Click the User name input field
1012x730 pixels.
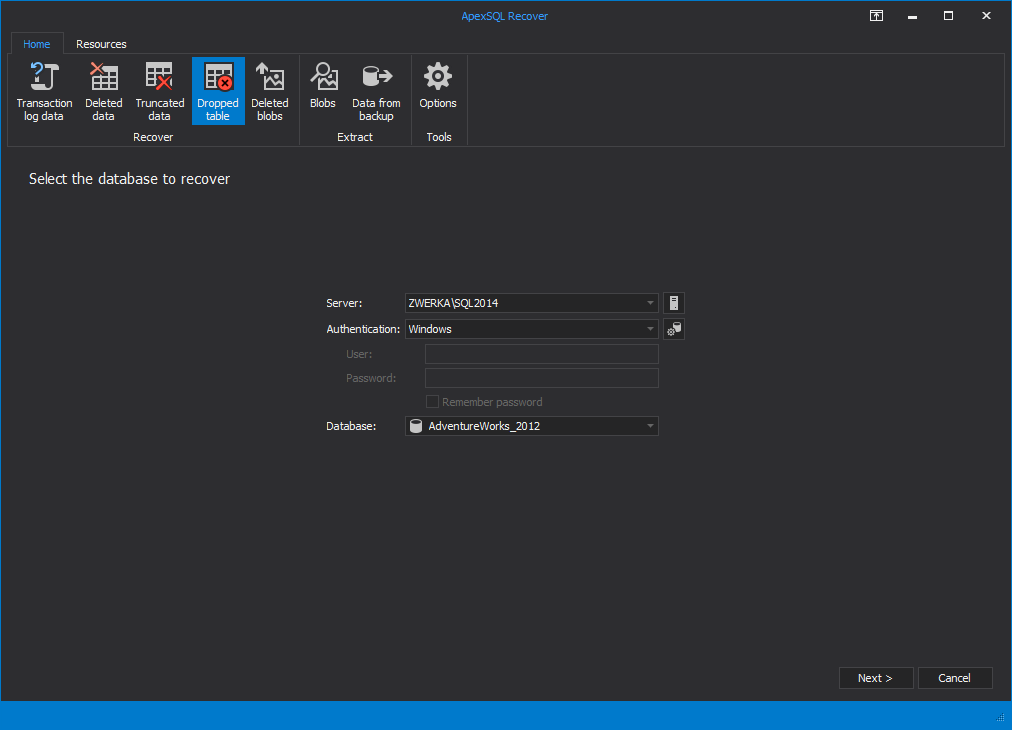(541, 354)
